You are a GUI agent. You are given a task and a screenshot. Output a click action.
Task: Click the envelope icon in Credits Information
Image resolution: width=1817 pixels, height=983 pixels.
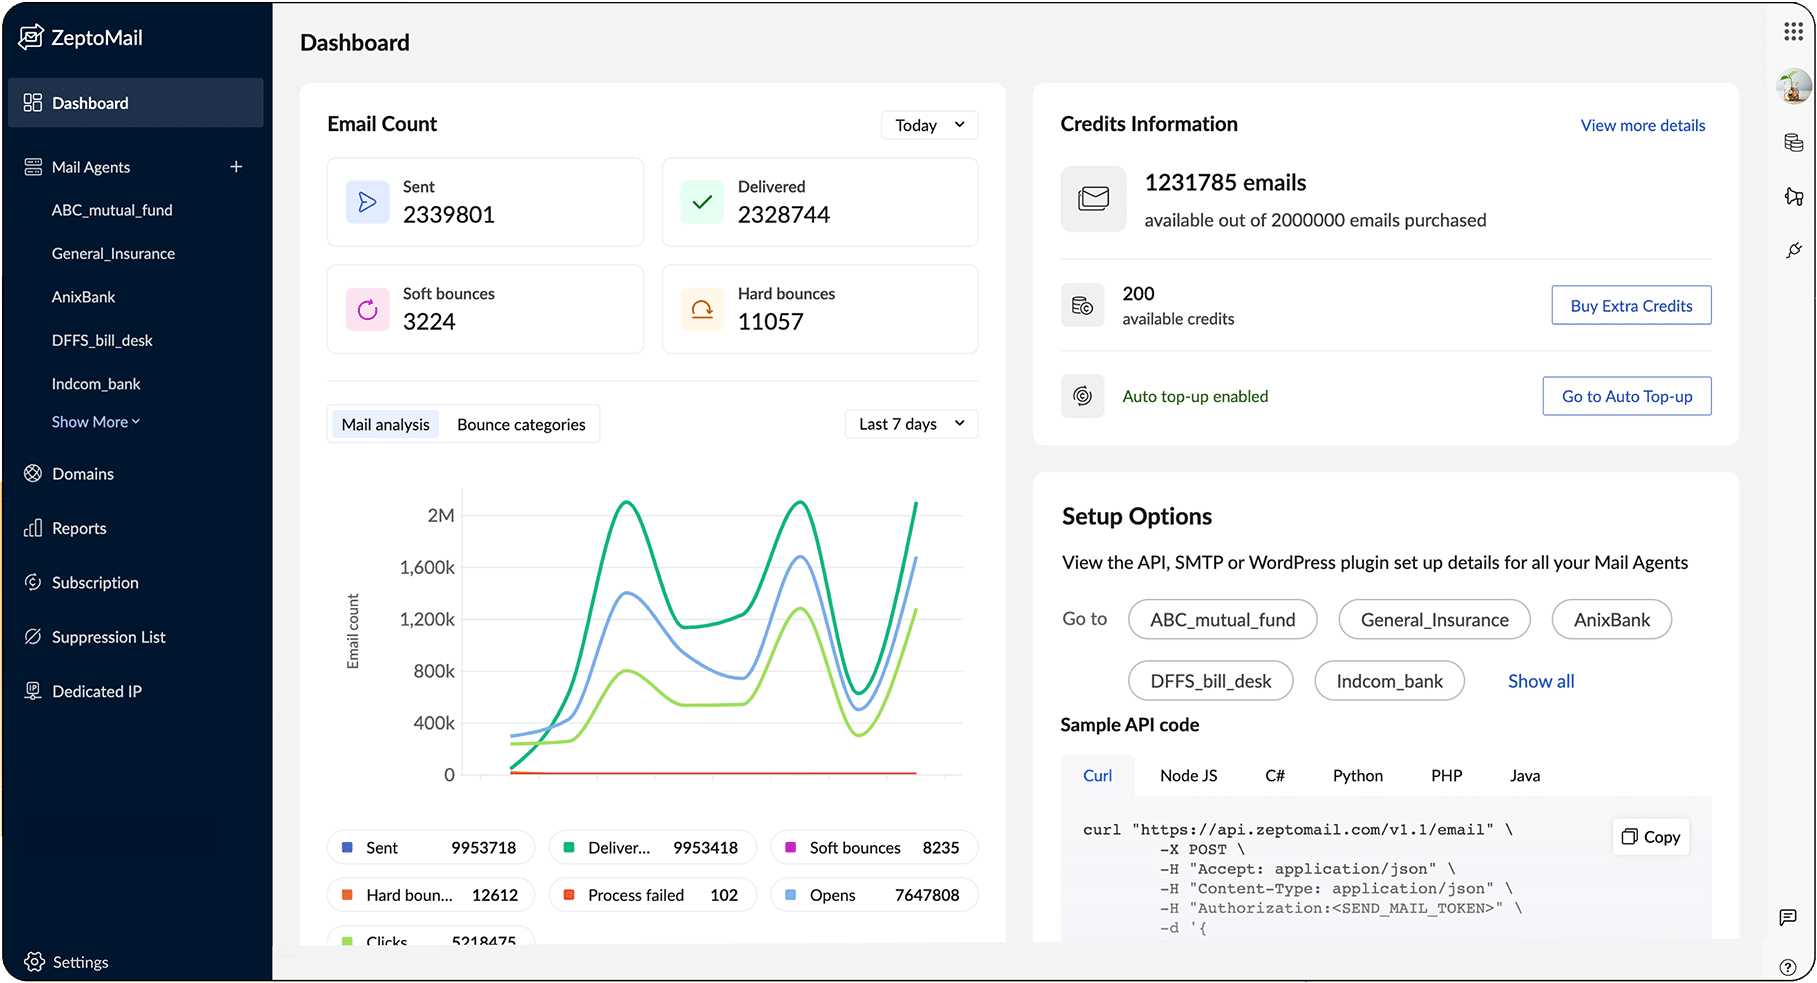coord(1094,199)
